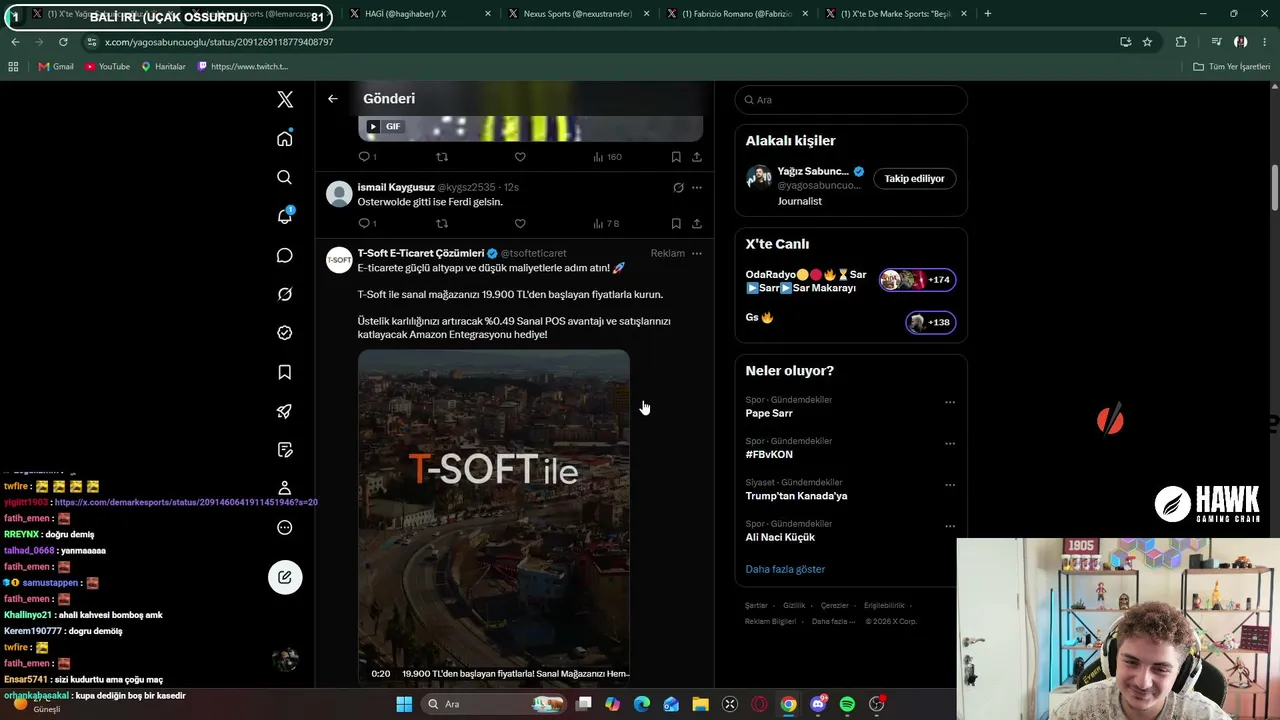This screenshot has height=720, width=1280.
Task: Share the GIF post with 160 views
Action: [x=697, y=157]
